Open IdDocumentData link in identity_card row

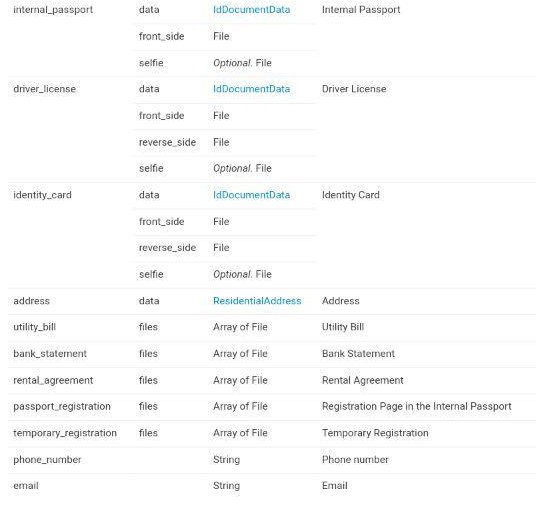coord(251,195)
